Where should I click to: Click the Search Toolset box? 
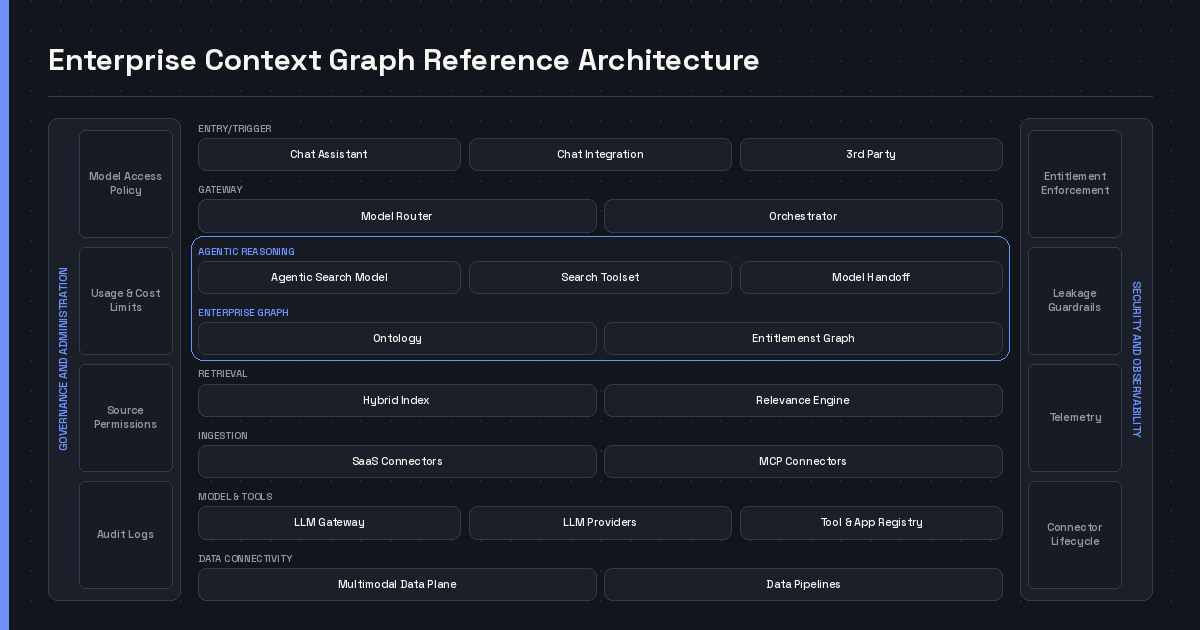click(600, 277)
